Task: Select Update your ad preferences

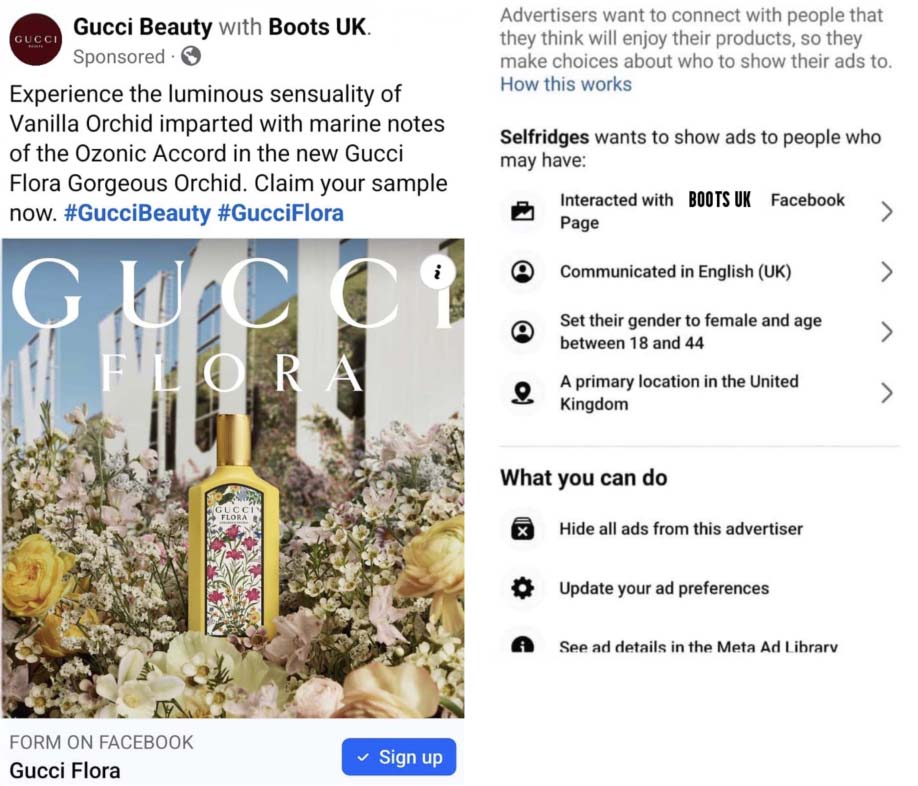Action: point(664,588)
